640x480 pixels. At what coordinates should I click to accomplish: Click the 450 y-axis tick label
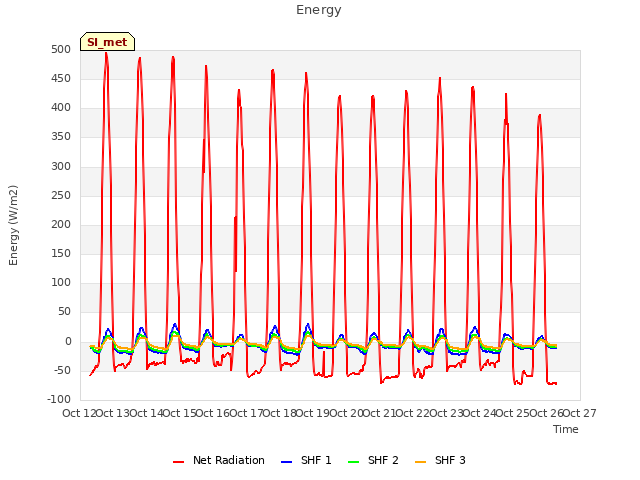click(x=61, y=78)
